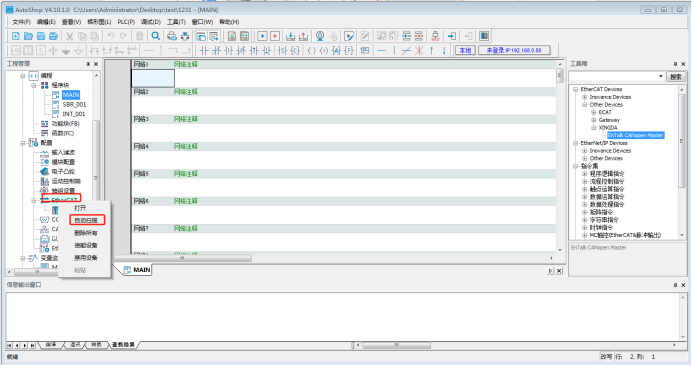Click the blue arrow into door login icon
This screenshot has height=366, width=692.
(x=452, y=36)
